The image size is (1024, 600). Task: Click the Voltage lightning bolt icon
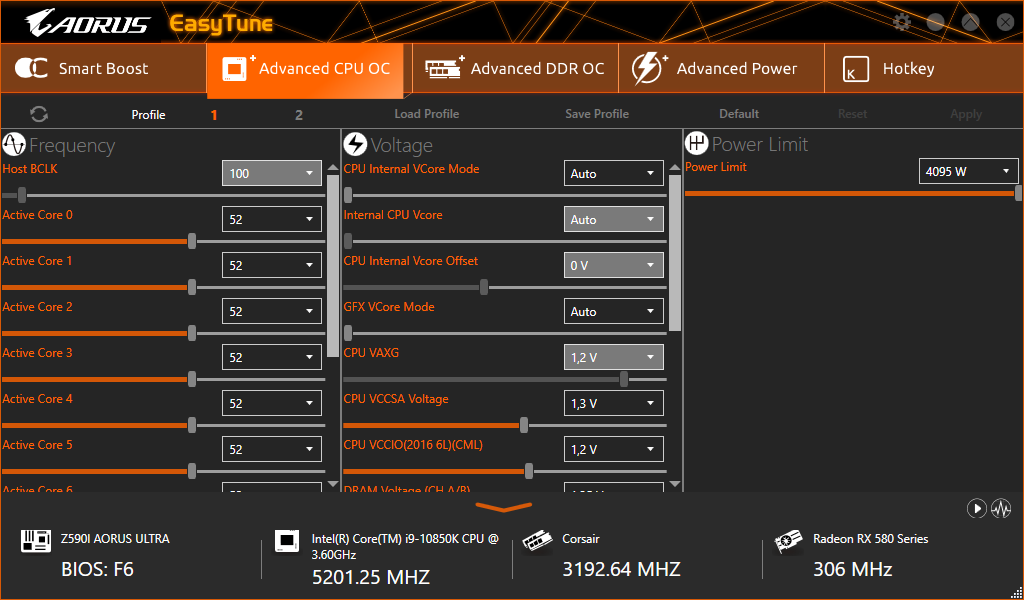(x=355, y=144)
